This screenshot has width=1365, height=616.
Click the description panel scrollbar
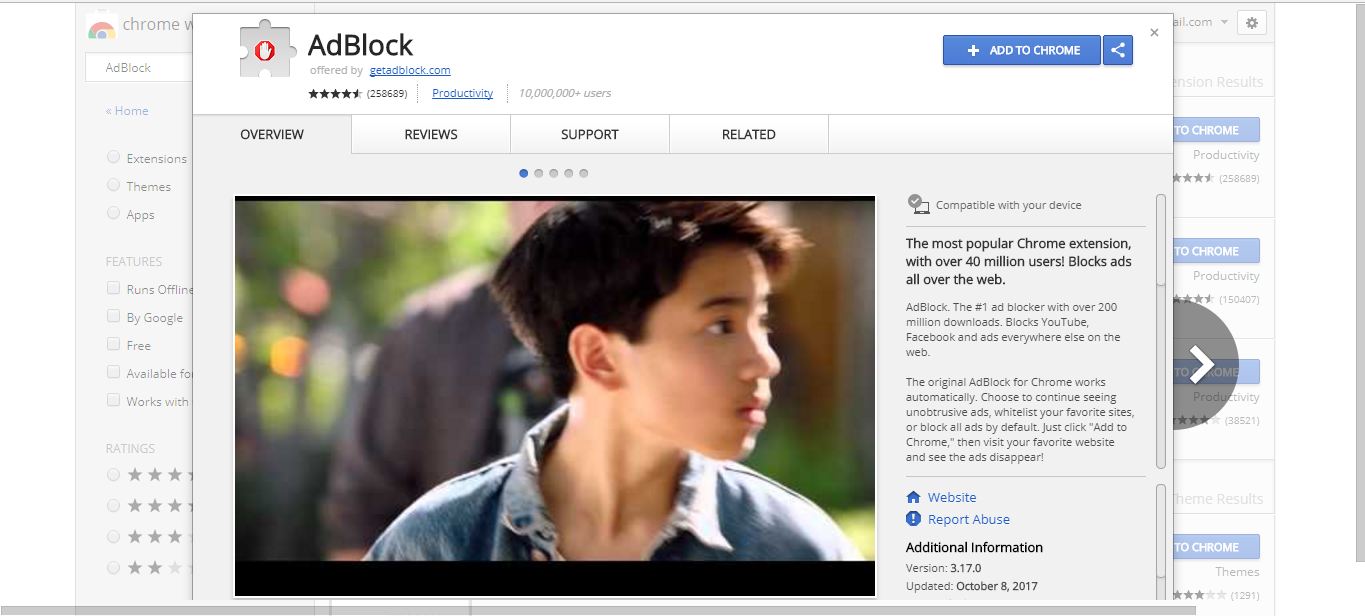[x=1161, y=331]
